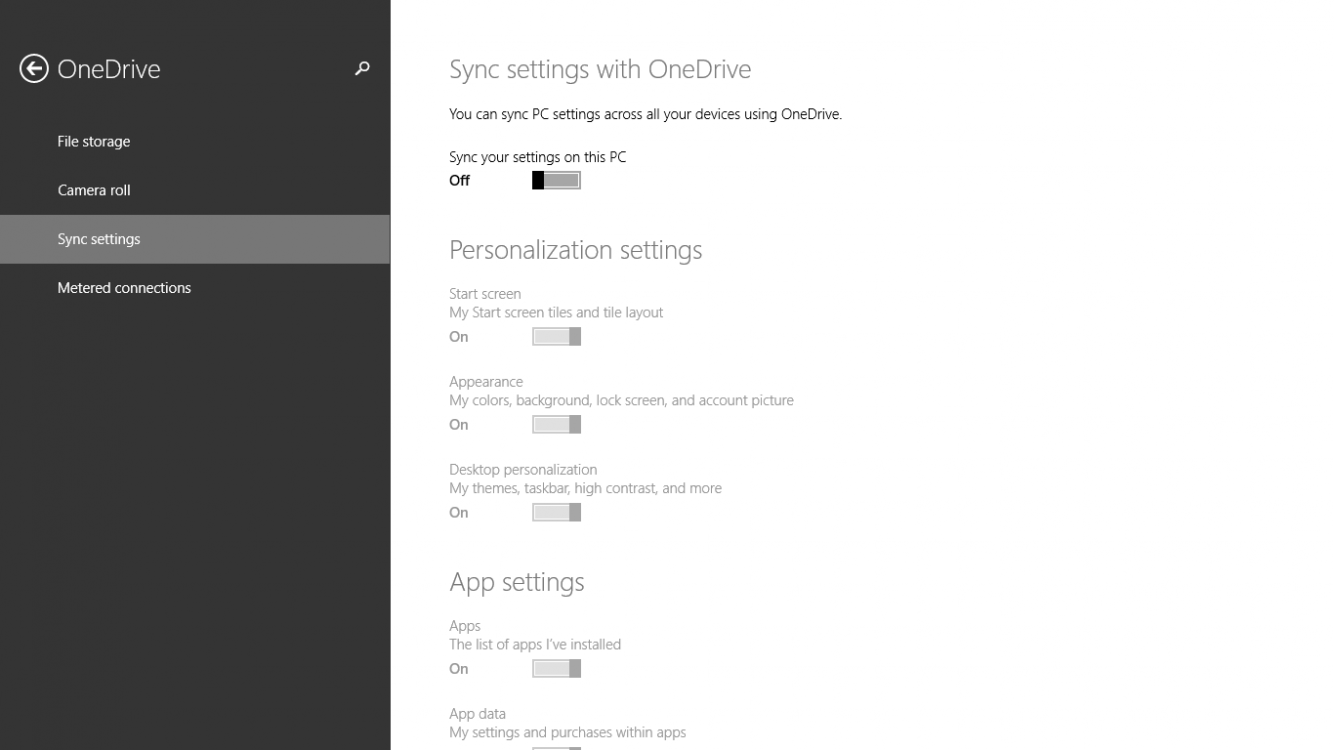Image resolution: width=1334 pixels, height=750 pixels.
Task: Toggle the Start screen sync switch
Action: (556, 337)
